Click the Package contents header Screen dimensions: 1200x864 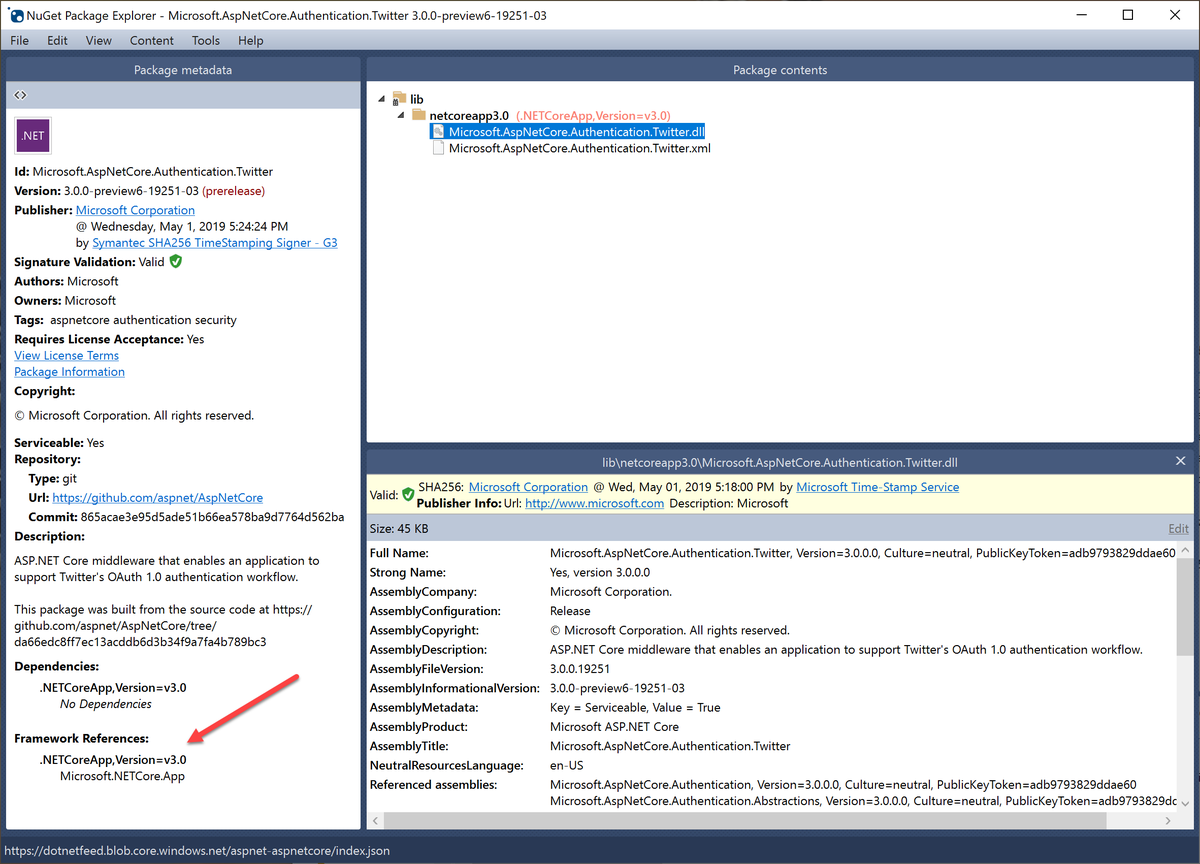click(x=780, y=70)
